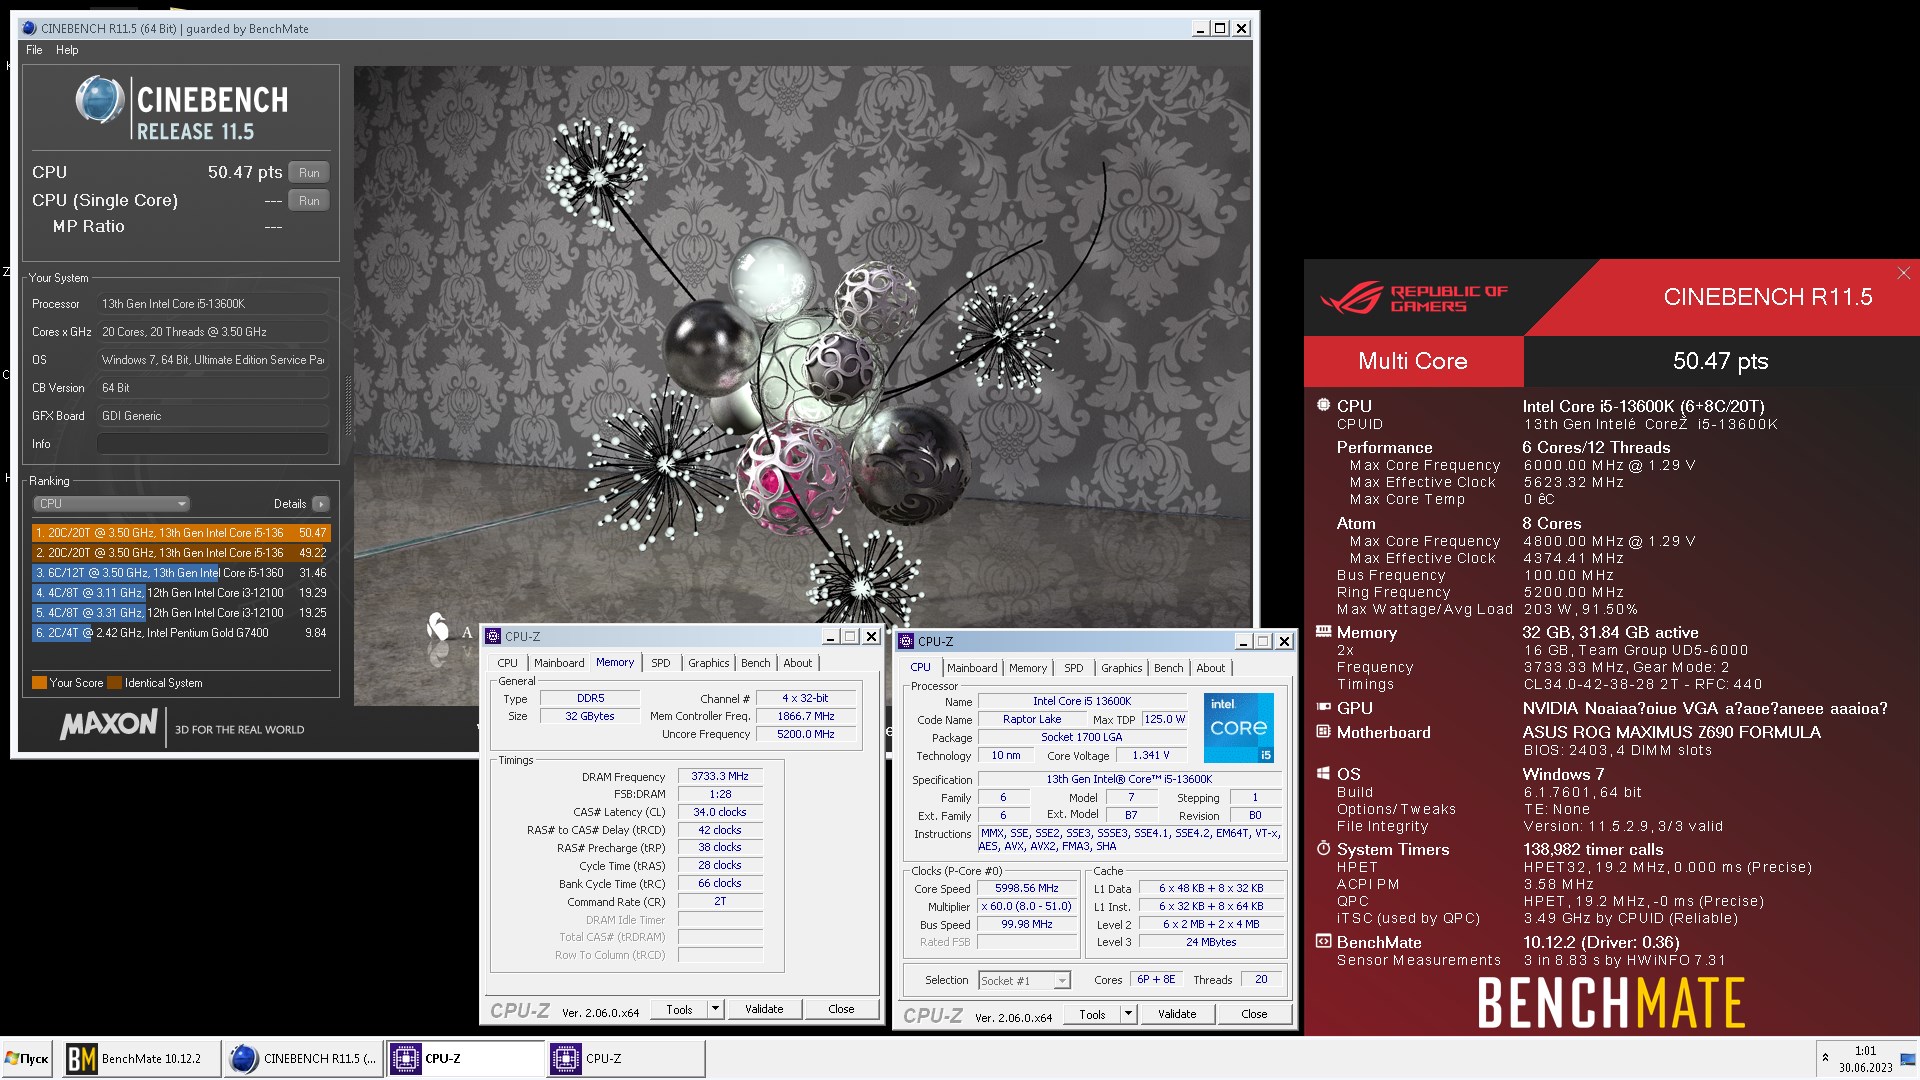Switch to BenchMate 10.12.2 taskbar item
The image size is (1920, 1080).
coord(140,1059)
